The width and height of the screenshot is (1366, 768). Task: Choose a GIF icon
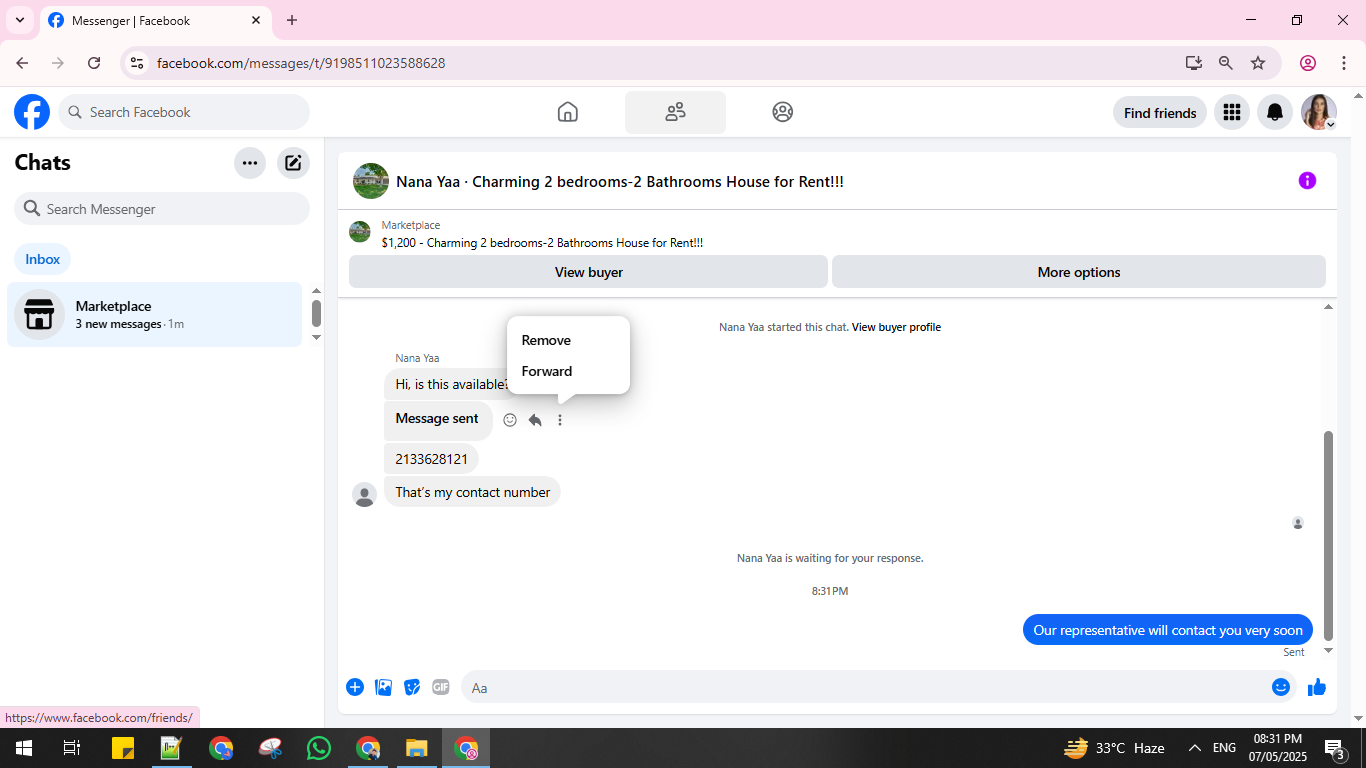tap(441, 687)
